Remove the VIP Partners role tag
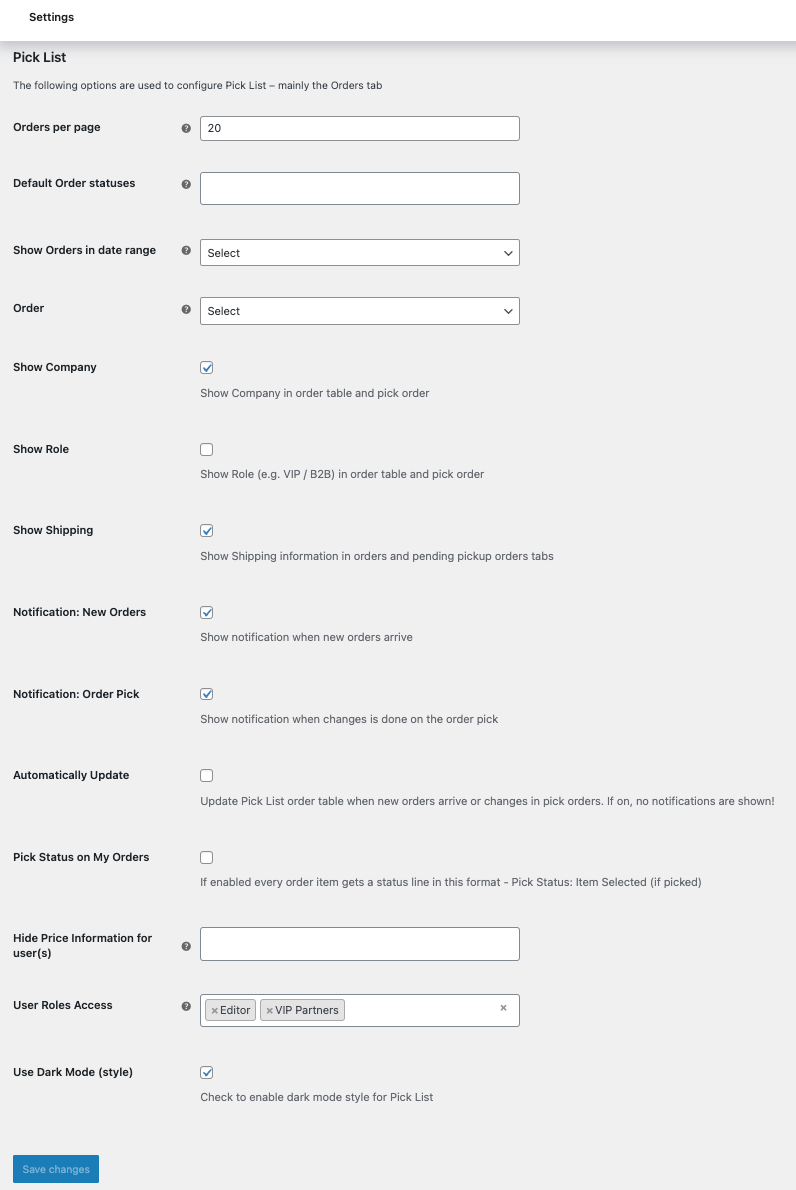Screen dimensions: 796x1190 pos(269,1011)
